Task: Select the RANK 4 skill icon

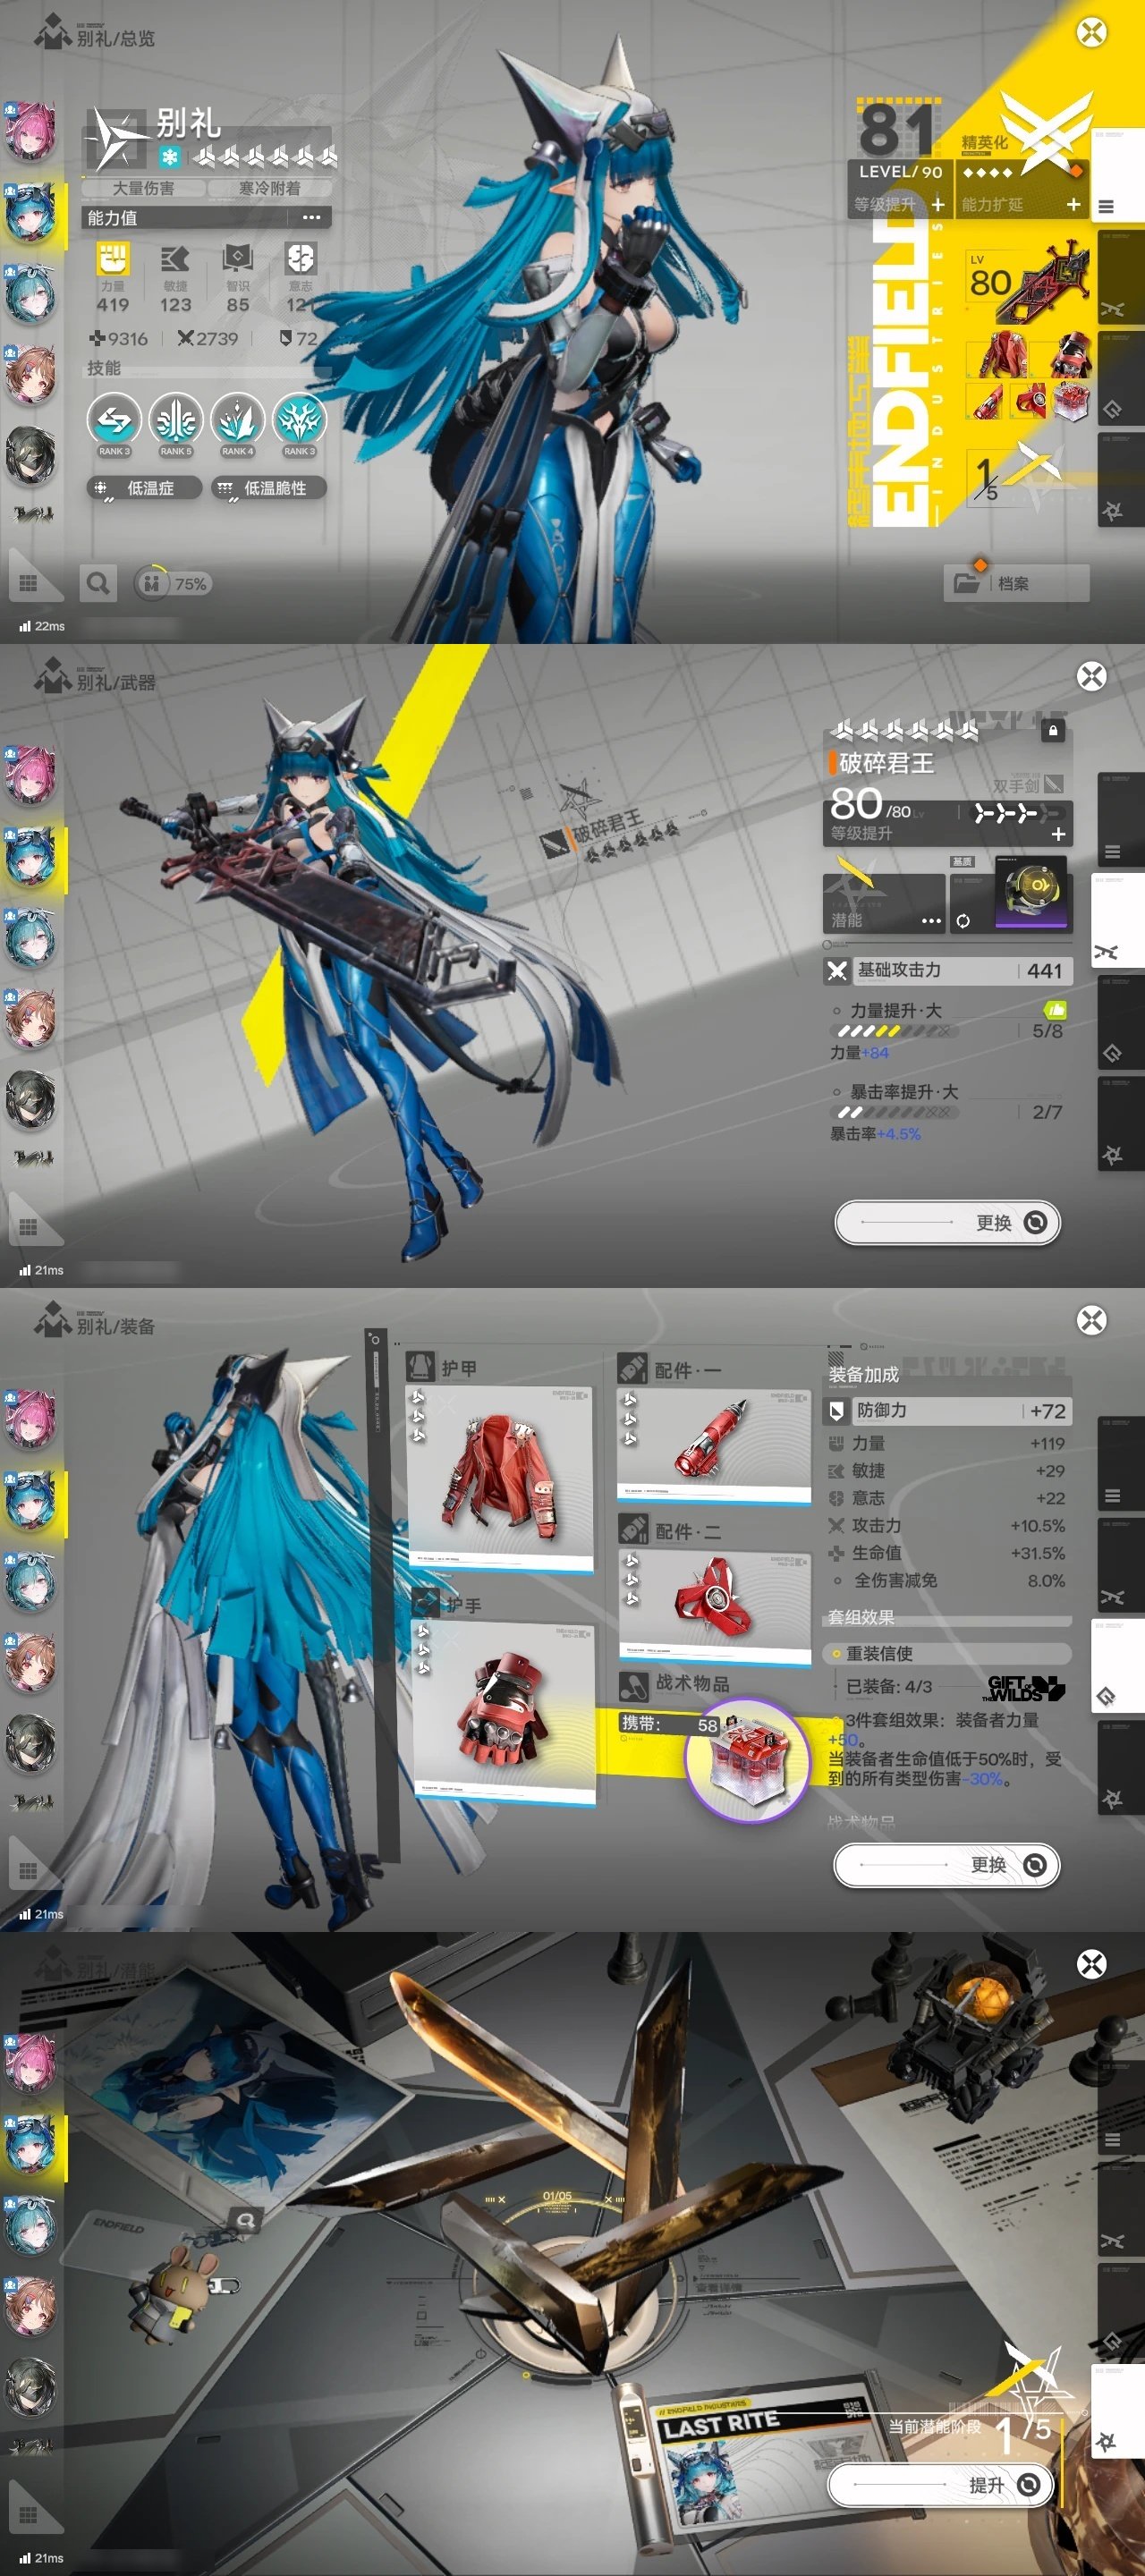Action: [x=237, y=421]
